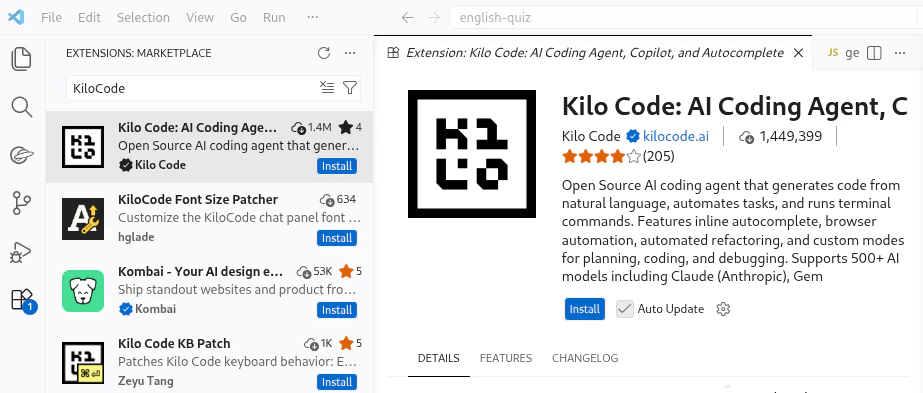Viewport: 923px width, 393px height.
Task: Open the Explorer view in activity bar
Action: 22,59
